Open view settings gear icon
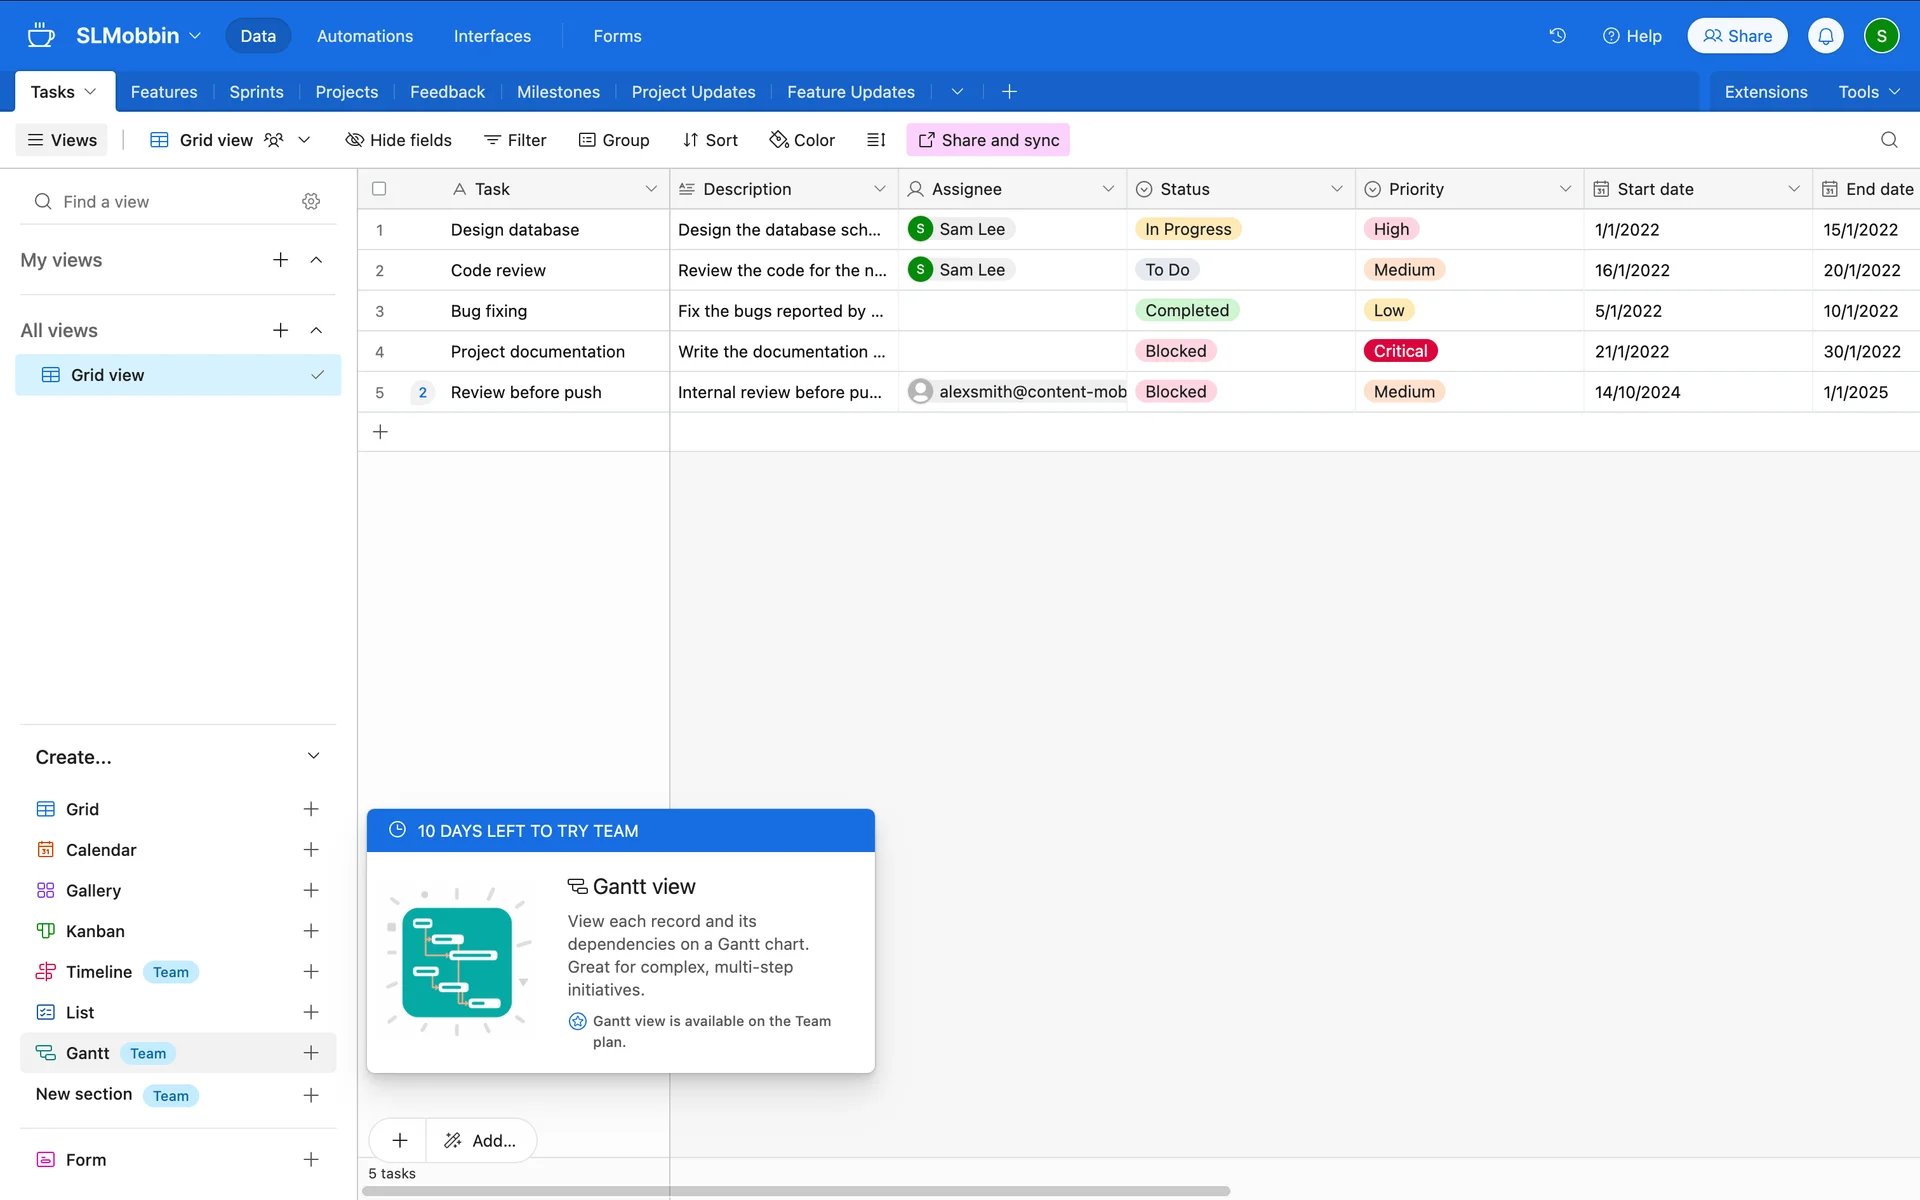This screenshot has height=1200, width=1920. click(x=311, y=202)
